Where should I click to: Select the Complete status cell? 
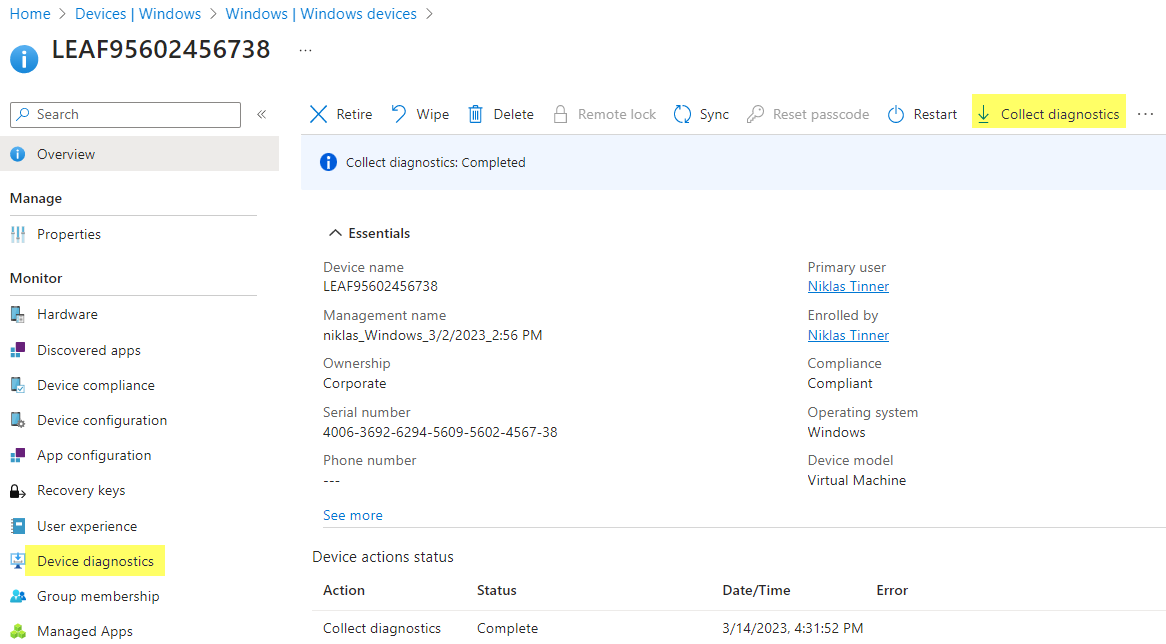coord(507,628)
